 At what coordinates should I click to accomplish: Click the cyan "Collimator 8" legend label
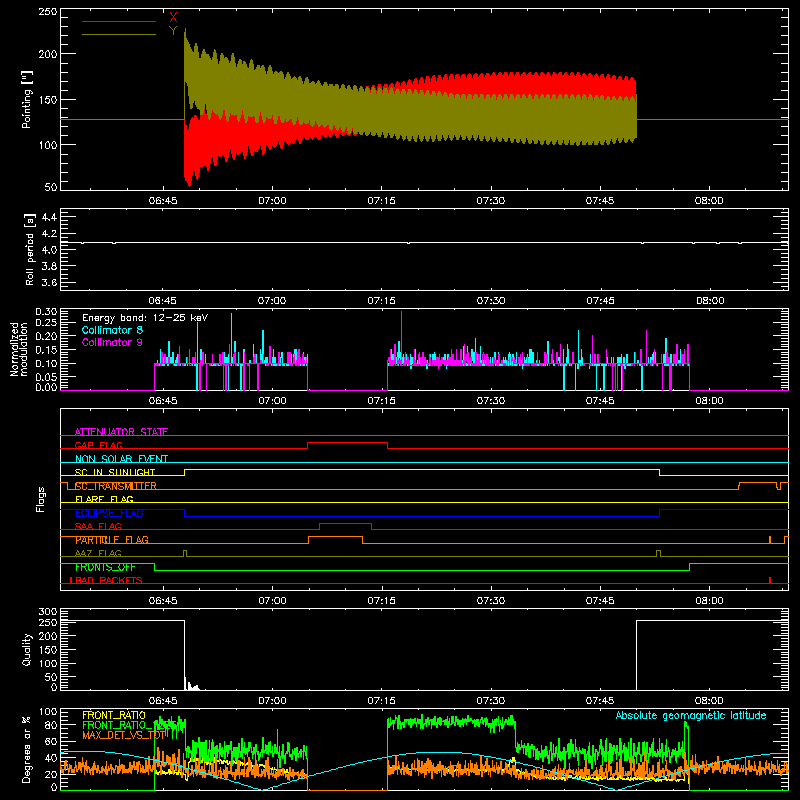pos(112,330)
